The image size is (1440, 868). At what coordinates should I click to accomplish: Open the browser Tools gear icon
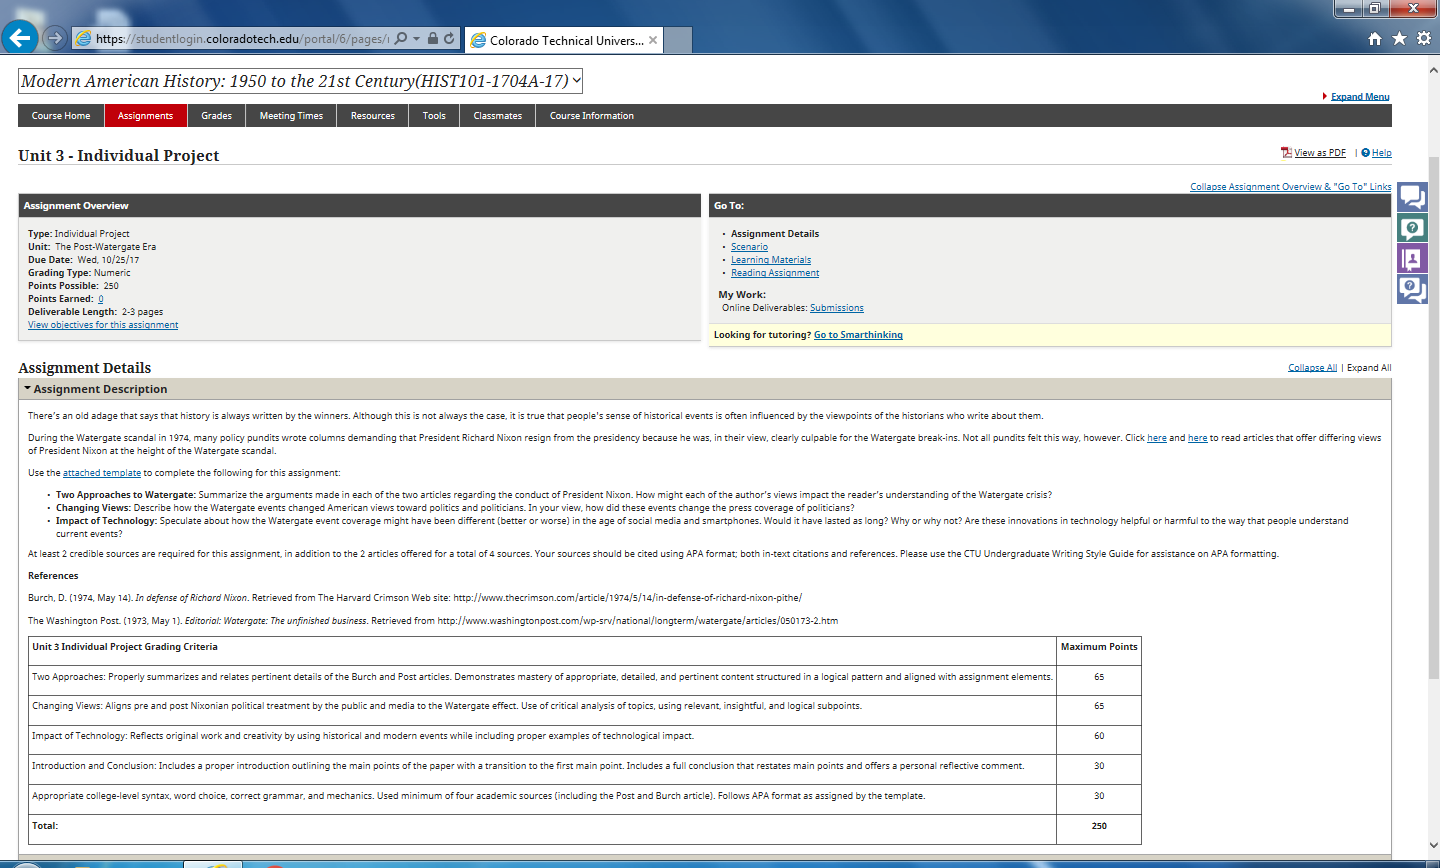pos(1423,38)
